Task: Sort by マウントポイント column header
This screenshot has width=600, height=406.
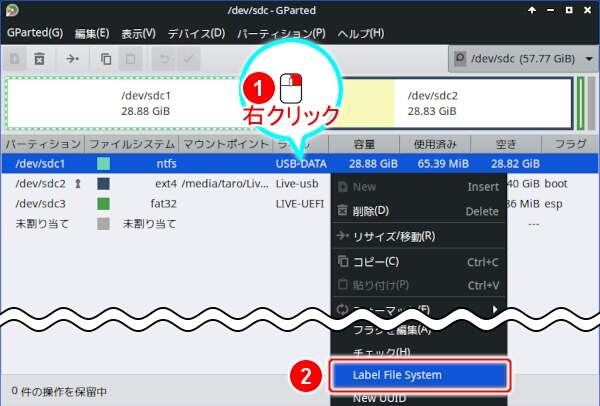Action: [226, 144]
